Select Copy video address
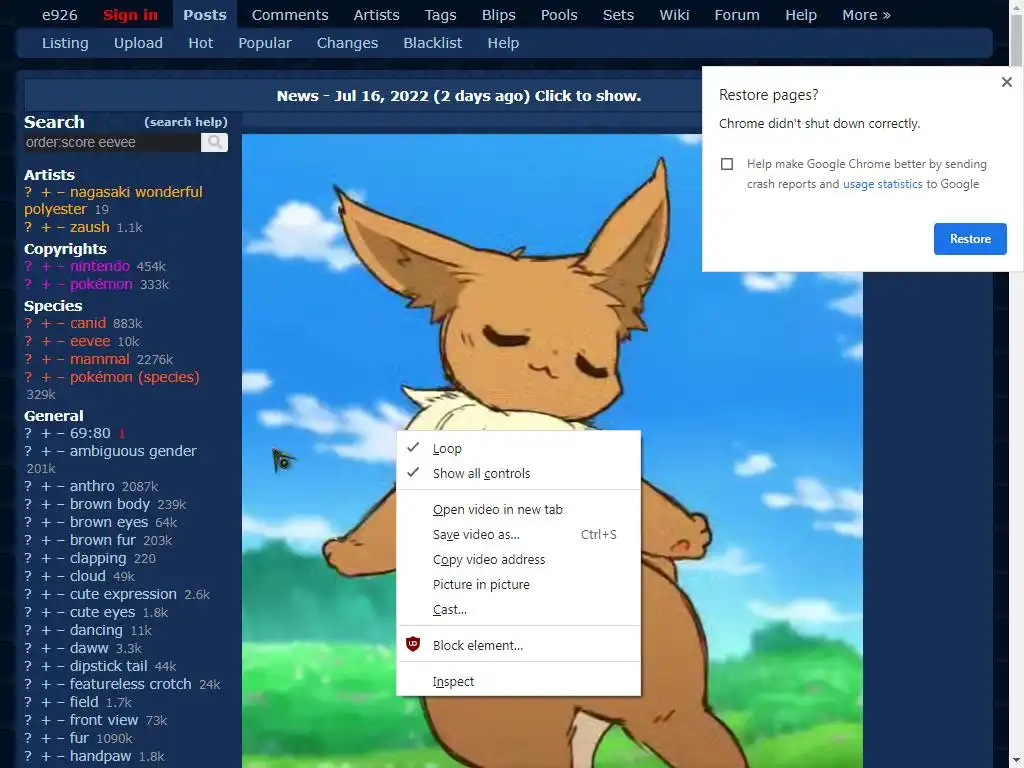The image size is (1024, 768). point(519,560)
